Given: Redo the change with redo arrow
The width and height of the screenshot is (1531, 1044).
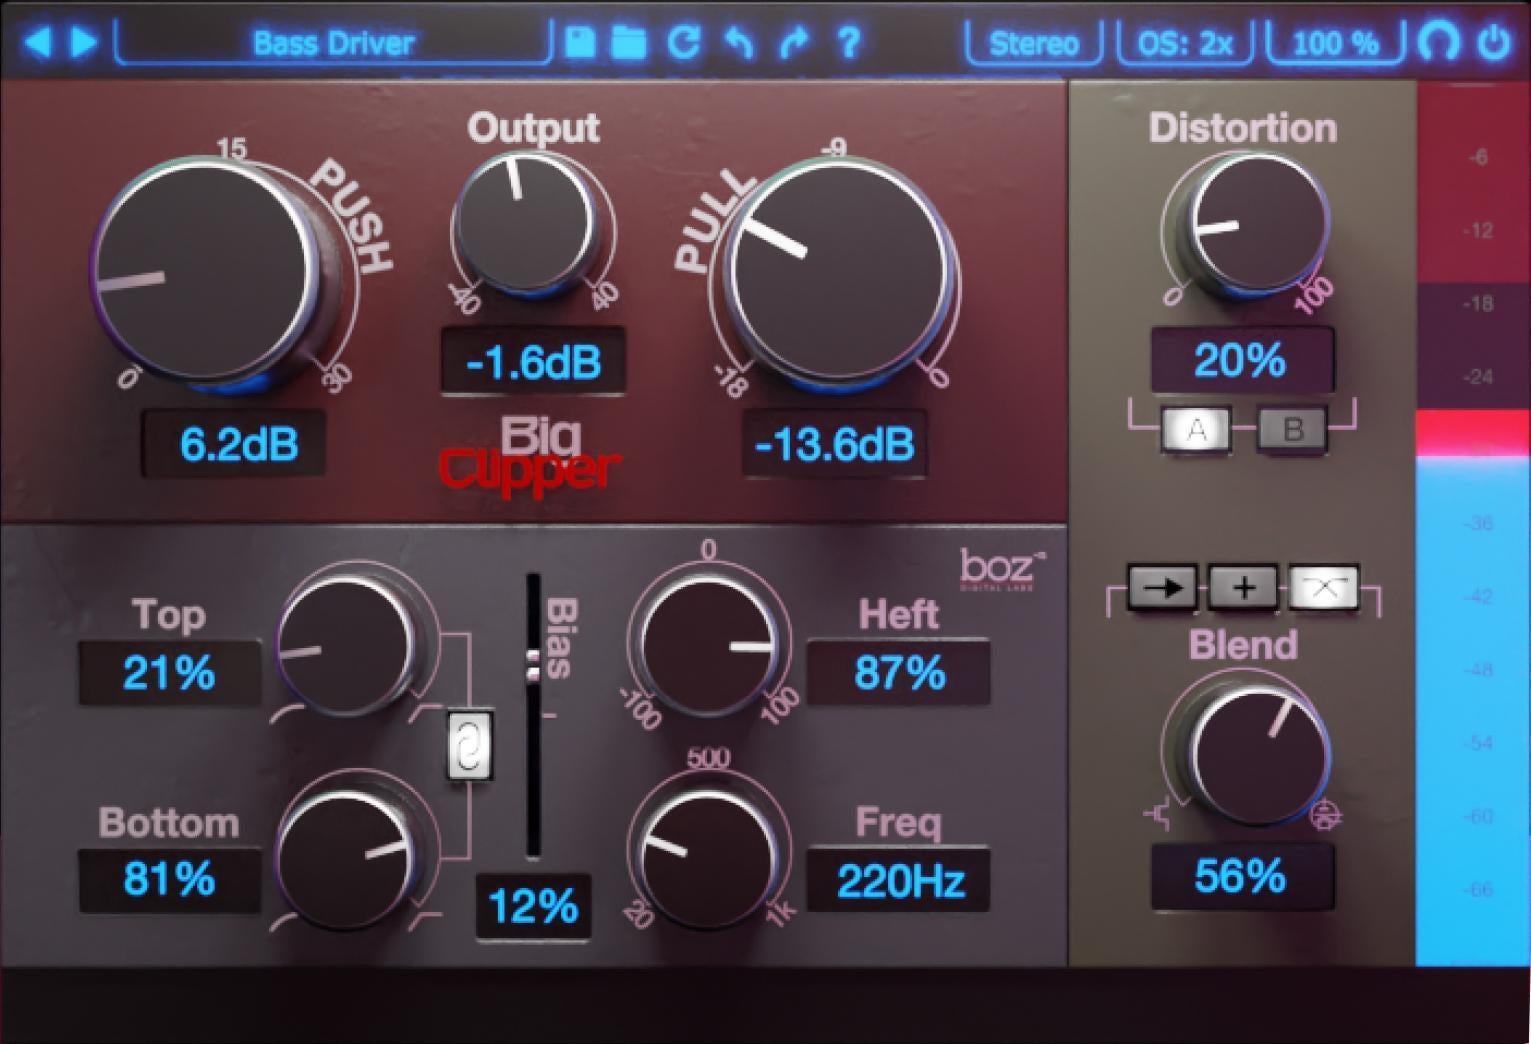Looking at the screenshot, I should 794,43.
